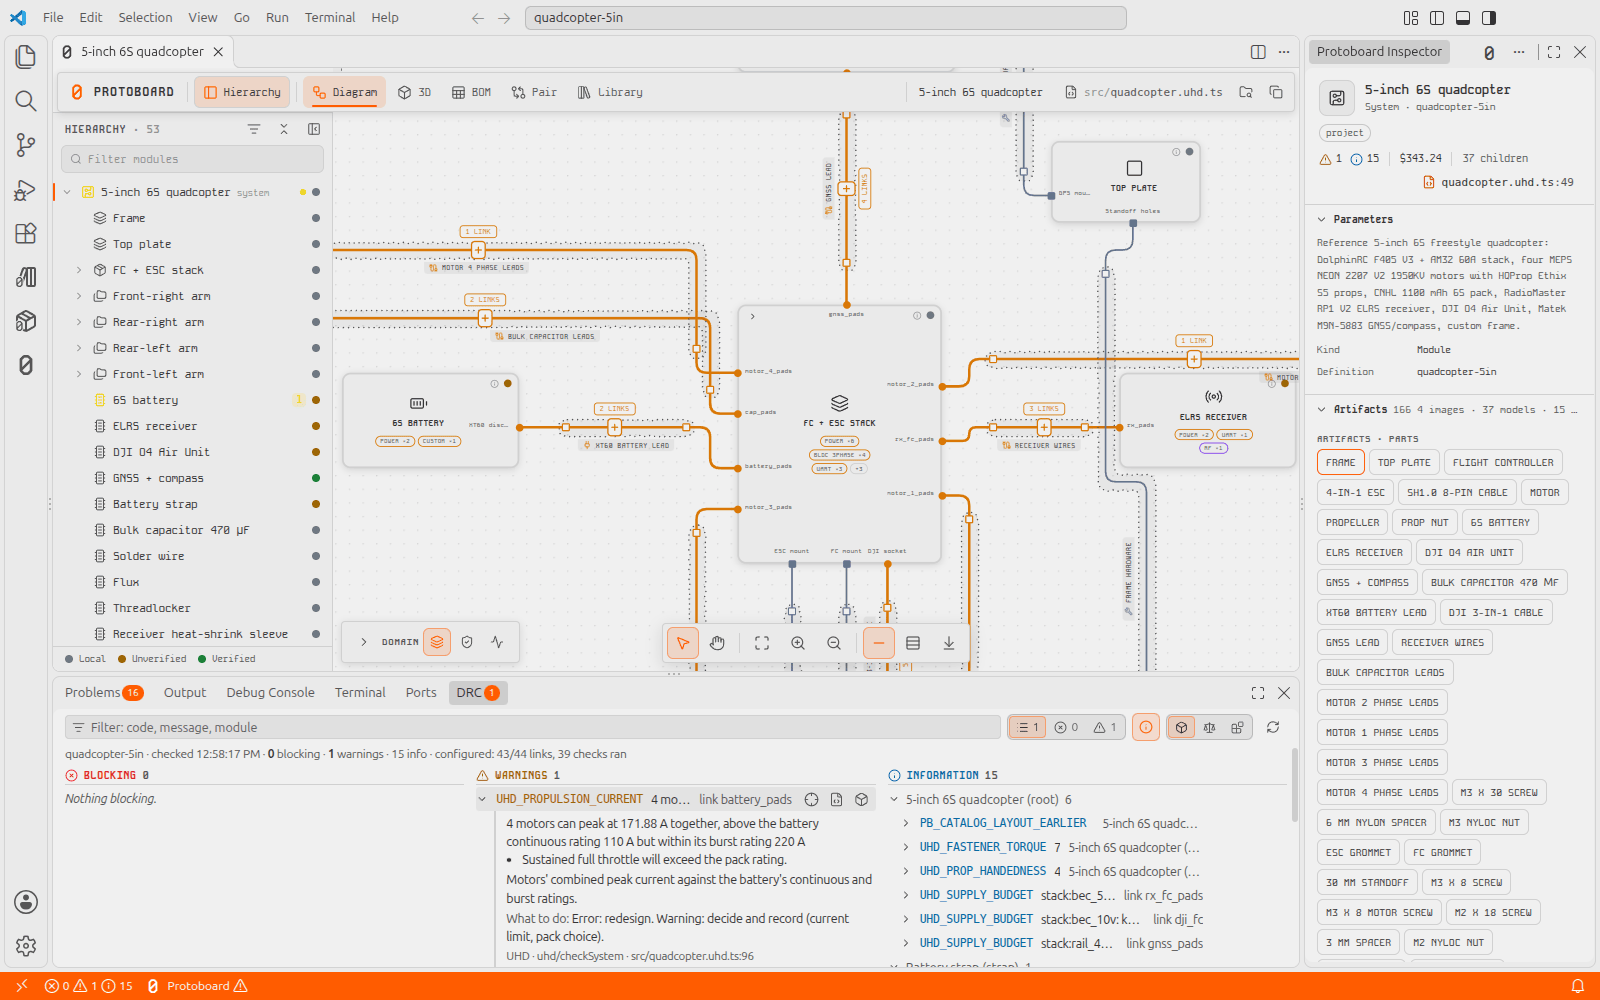Select the hand pan tool in diagram toolbar
This screenshot has width=1600, height=1000.
(x=717, y=643)
